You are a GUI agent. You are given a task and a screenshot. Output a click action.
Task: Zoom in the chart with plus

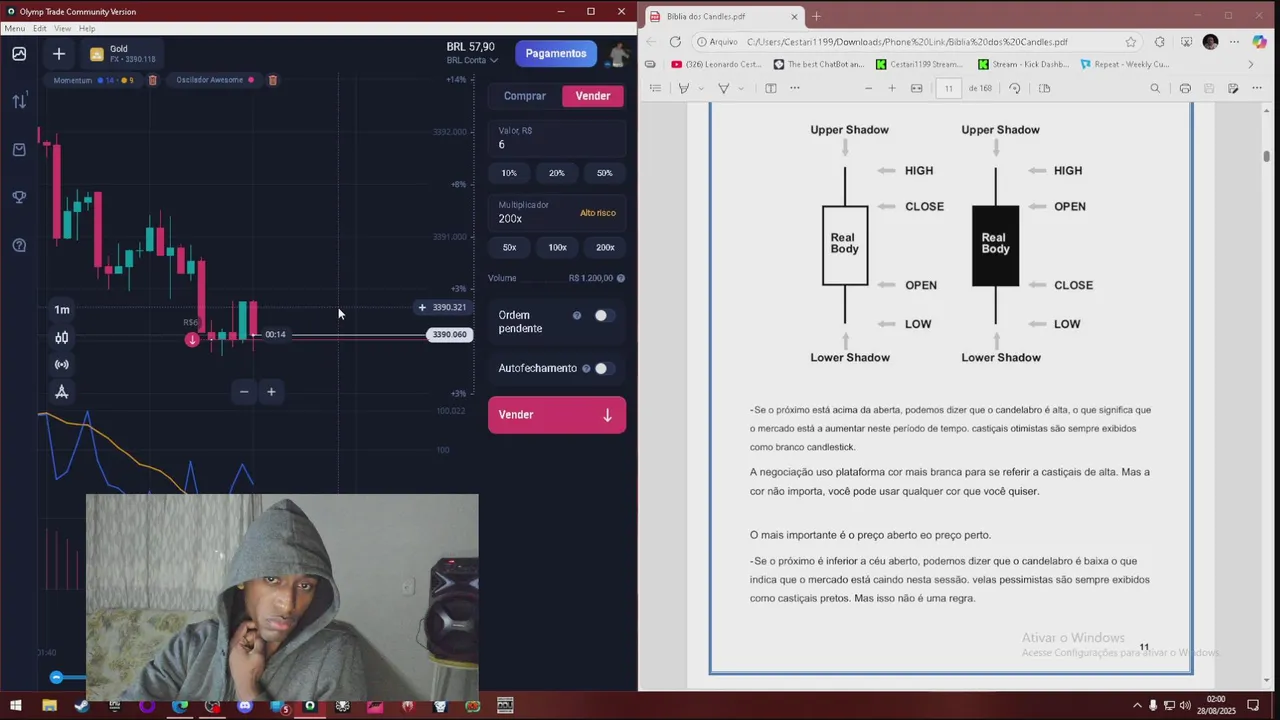click(271, 392)
